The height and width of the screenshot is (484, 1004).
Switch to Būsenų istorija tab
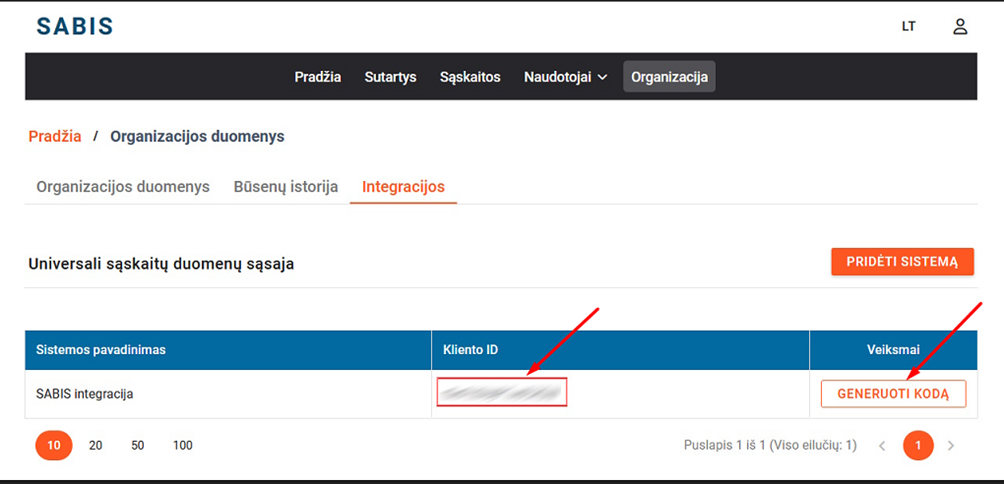coord(286,187)
